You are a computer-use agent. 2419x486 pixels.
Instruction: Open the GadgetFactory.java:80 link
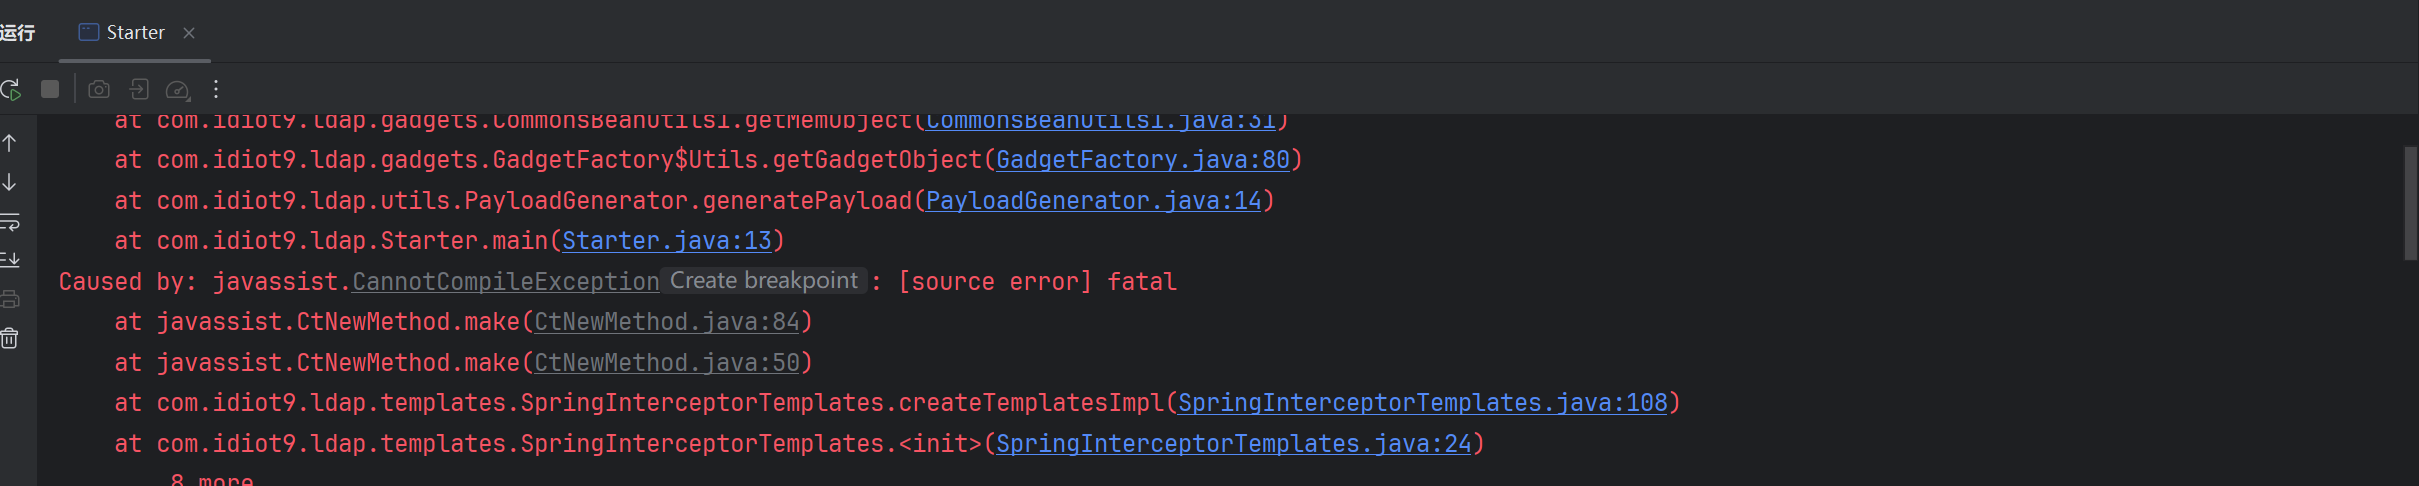[x=1143, y=160]
